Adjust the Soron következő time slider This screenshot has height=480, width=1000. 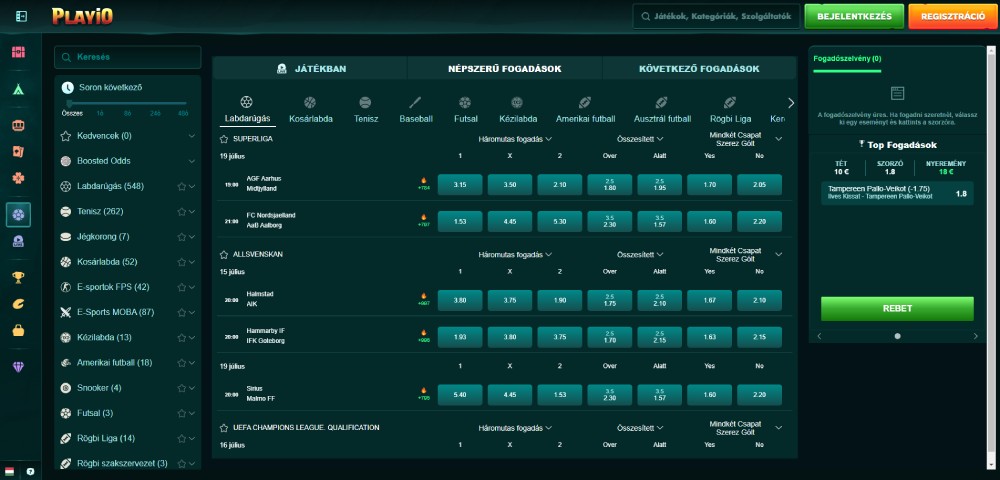click(70, 103)
